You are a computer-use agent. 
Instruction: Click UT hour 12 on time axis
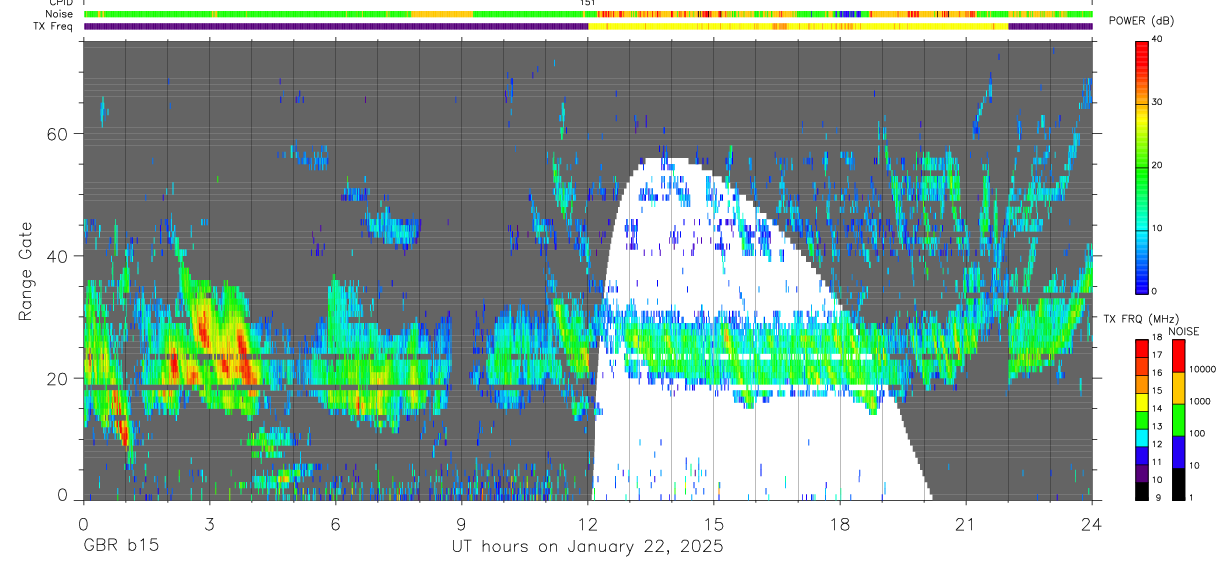pos(588,523)
